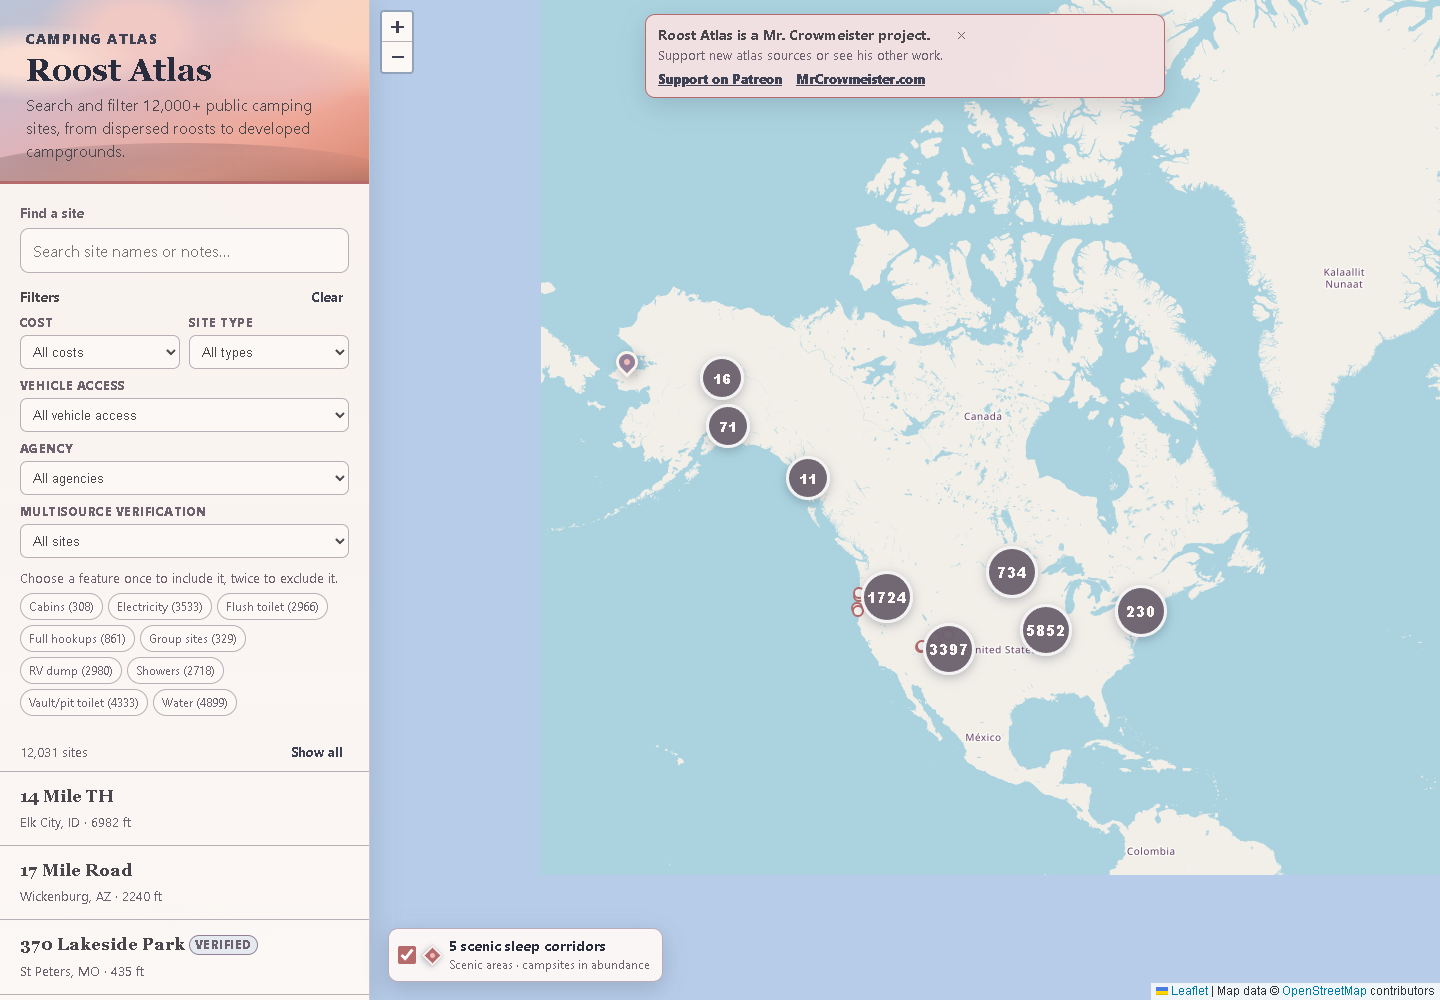The width and height of the screenshot is (1440, 1000).
Task: Open the Site Type dropdown
Action: (x=268, y=352)
